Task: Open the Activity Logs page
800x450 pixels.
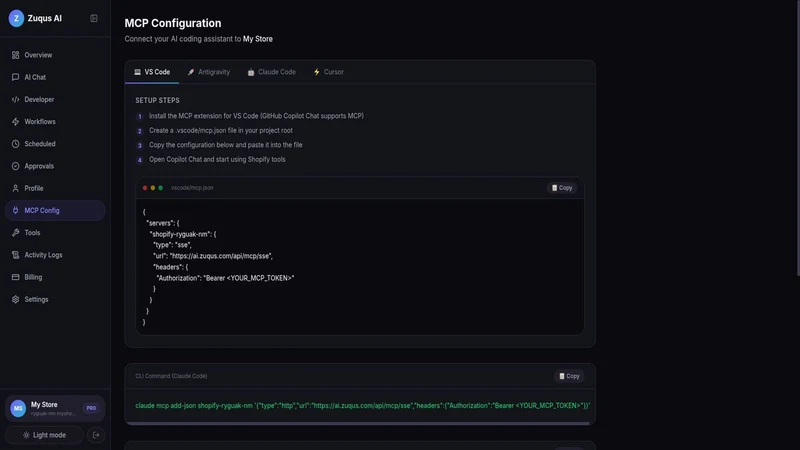Action: [55, 255]
